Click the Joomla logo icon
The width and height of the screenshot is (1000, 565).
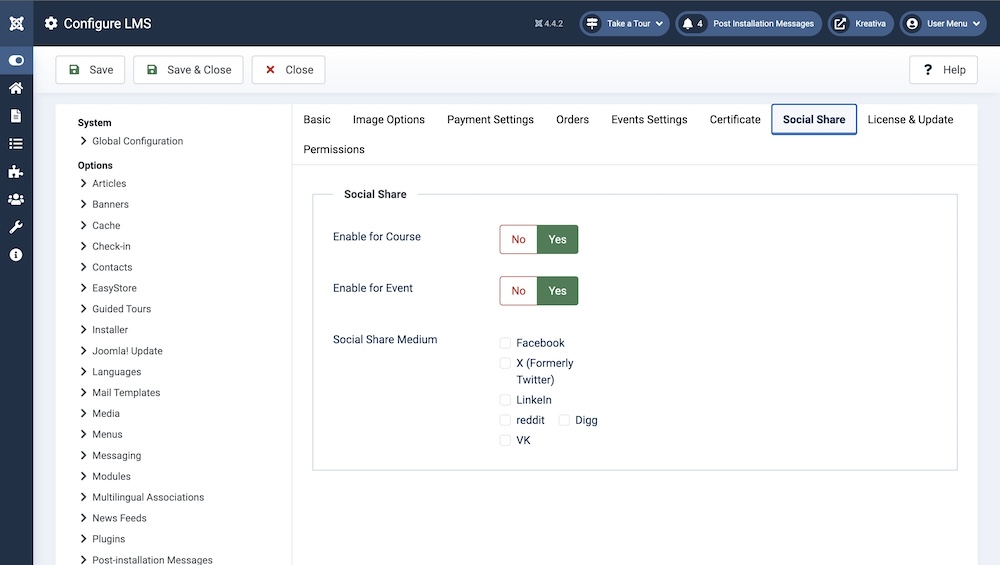point(16,23)
